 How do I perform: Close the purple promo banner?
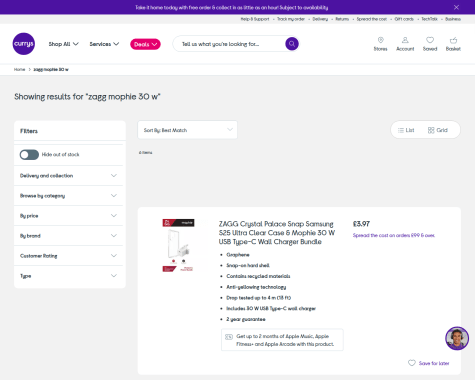(456, 7)
